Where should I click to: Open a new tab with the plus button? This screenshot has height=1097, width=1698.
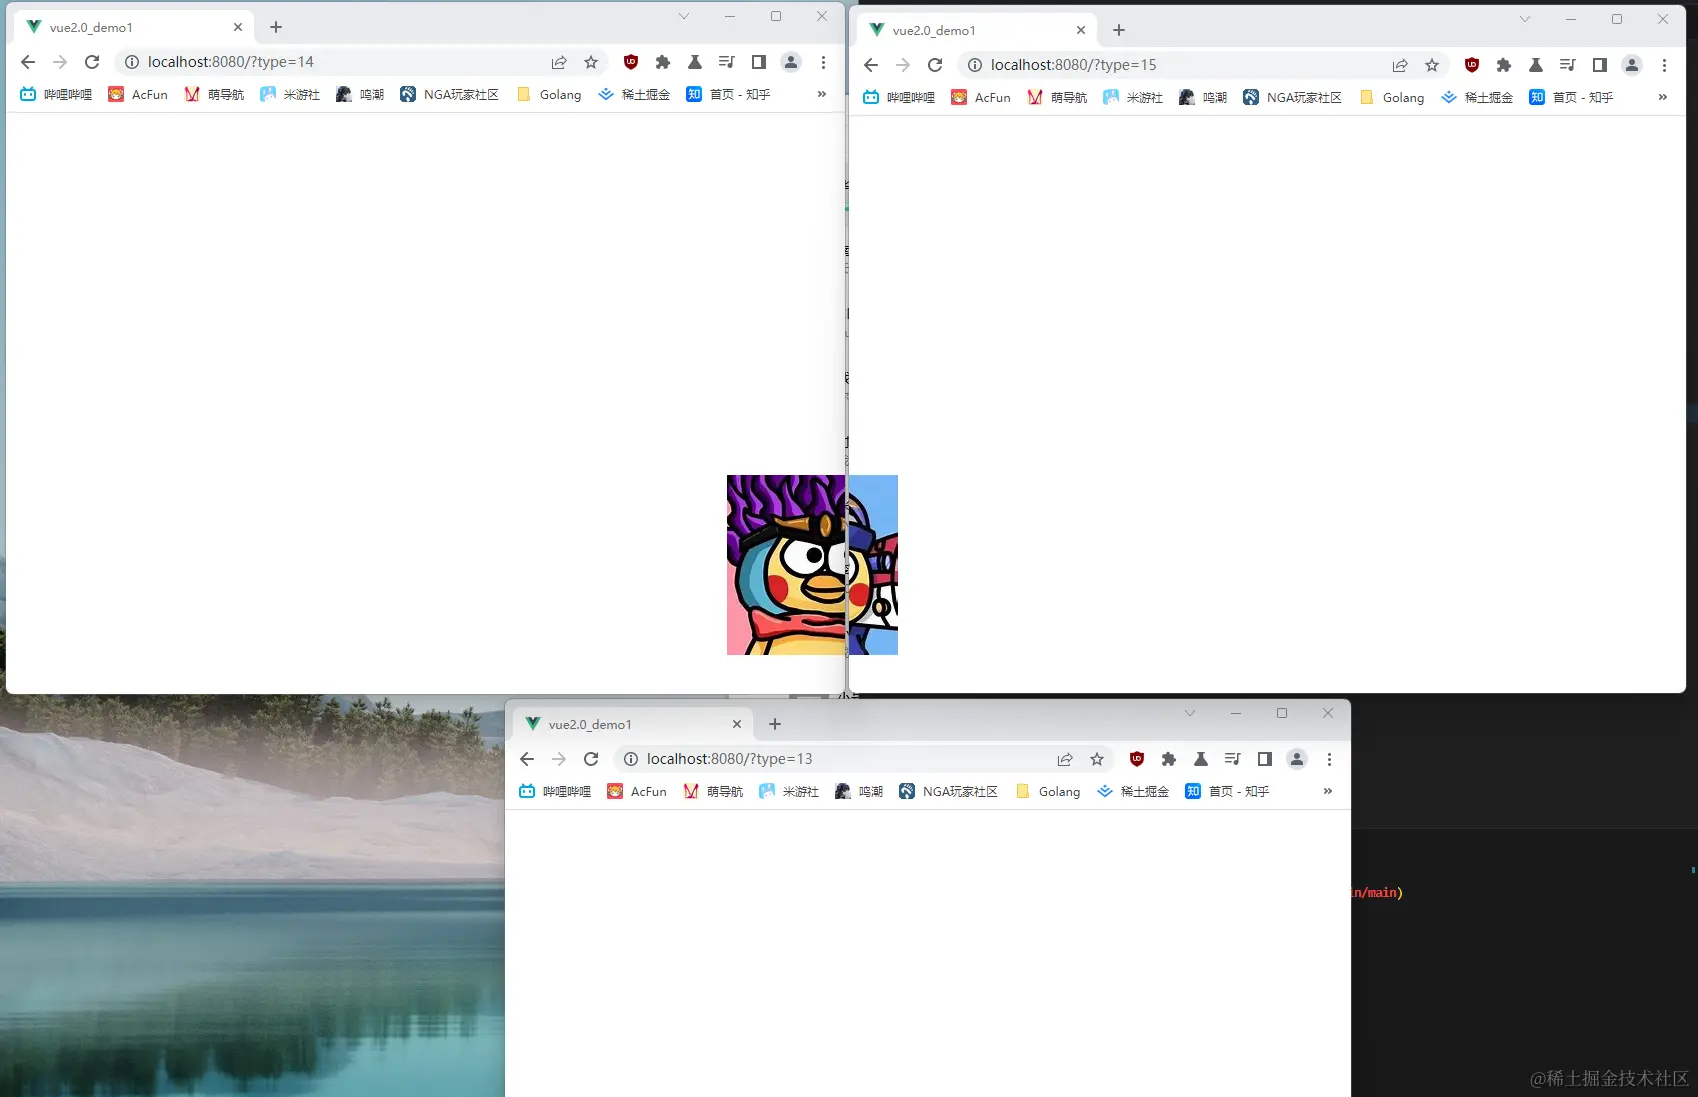point(276,27)
